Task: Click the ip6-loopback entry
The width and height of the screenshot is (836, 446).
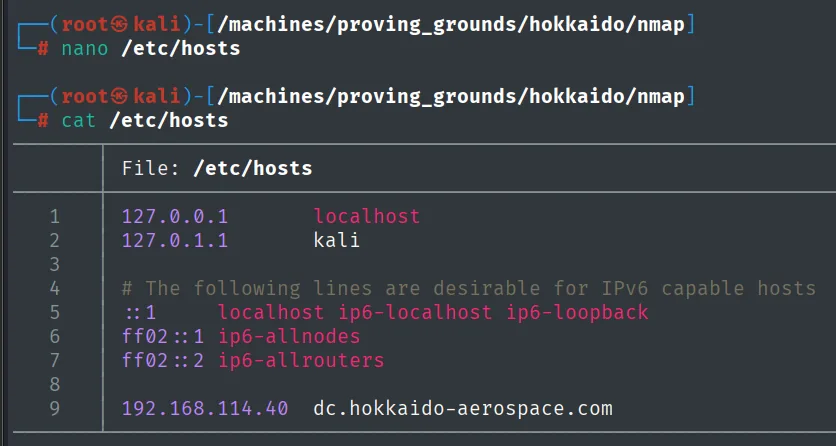Action: [577, 312]
